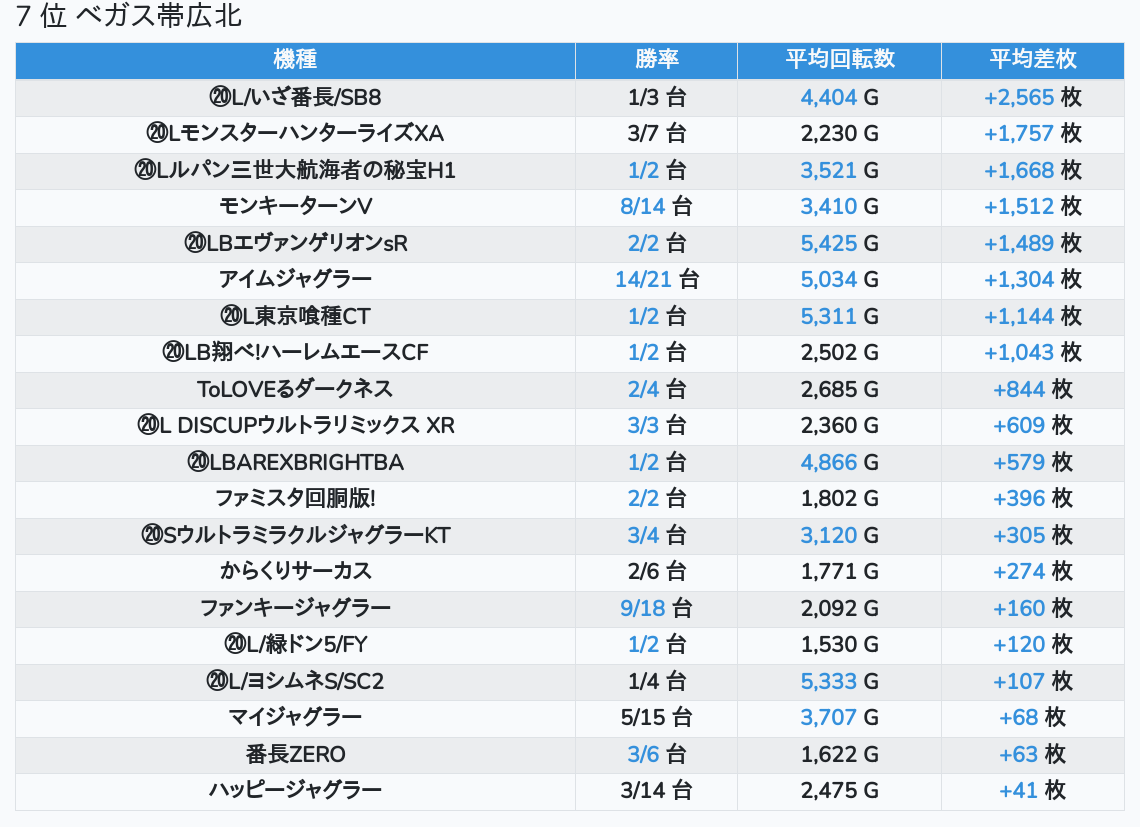Click the 1/4 台 win rate cell
The image size is (1140, 827).
point(657,682)
